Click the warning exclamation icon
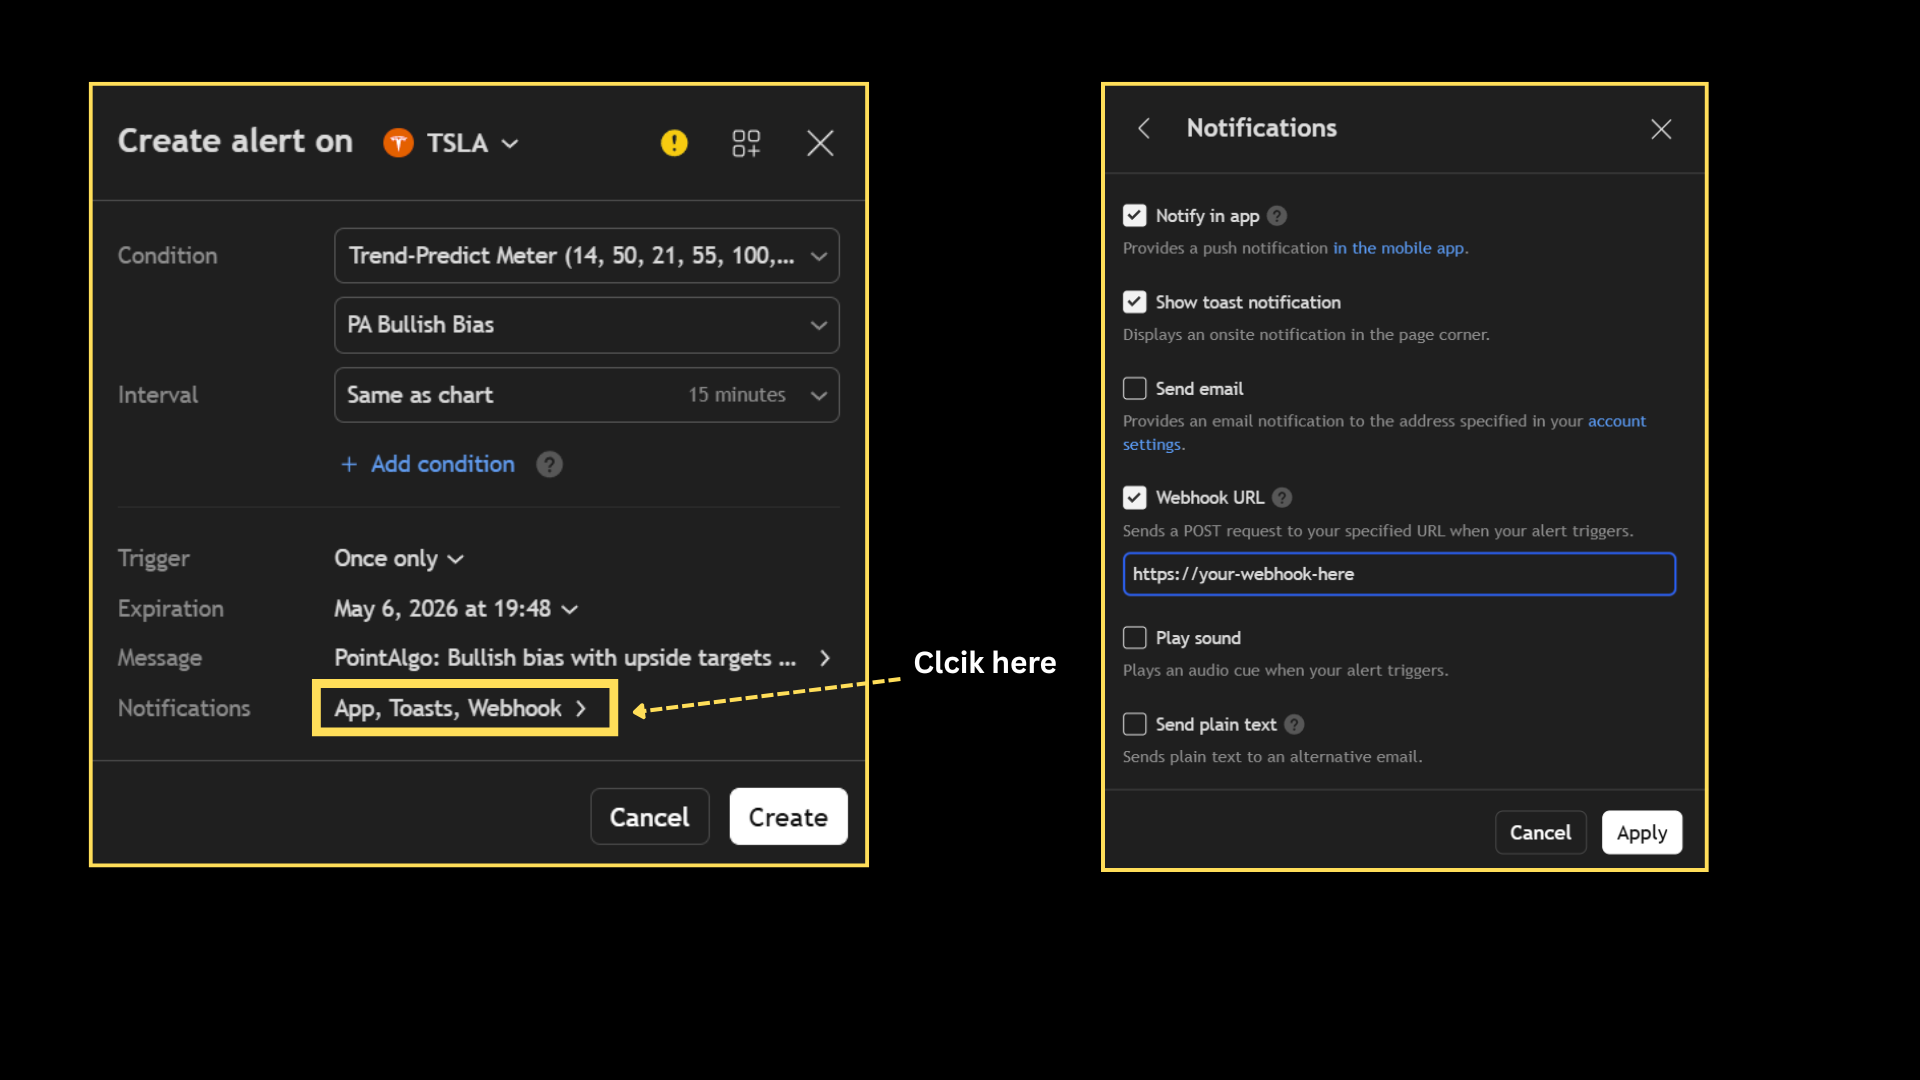Viewport: 1920px width, 1080px height. point(674,143)
